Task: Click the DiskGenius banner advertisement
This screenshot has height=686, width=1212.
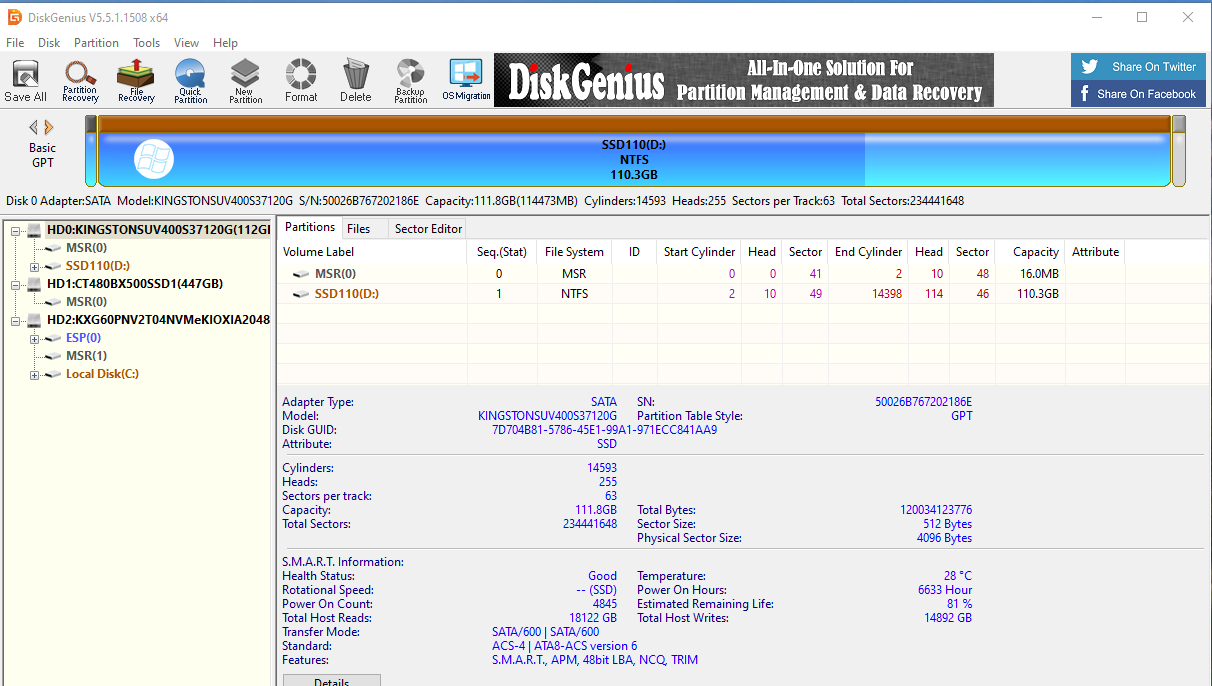Action: [x=744, y=80]
